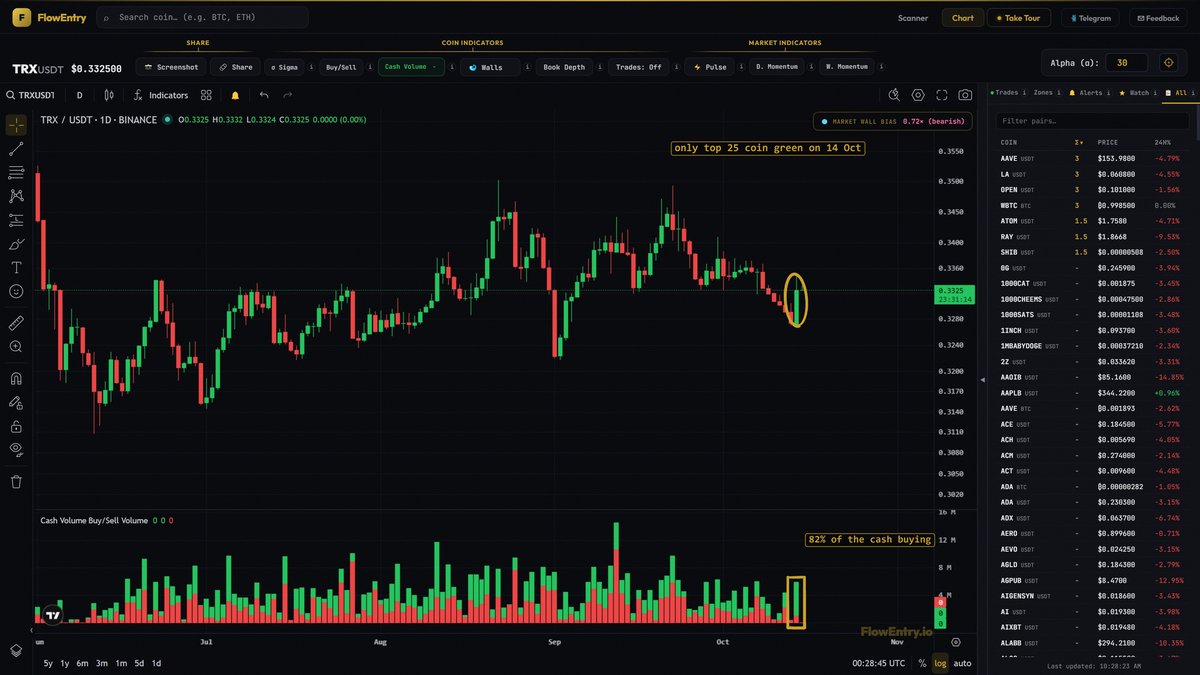This screenshot has height=675, width=1200.
Task: Open the Scanner page
Action: [913, 18]
